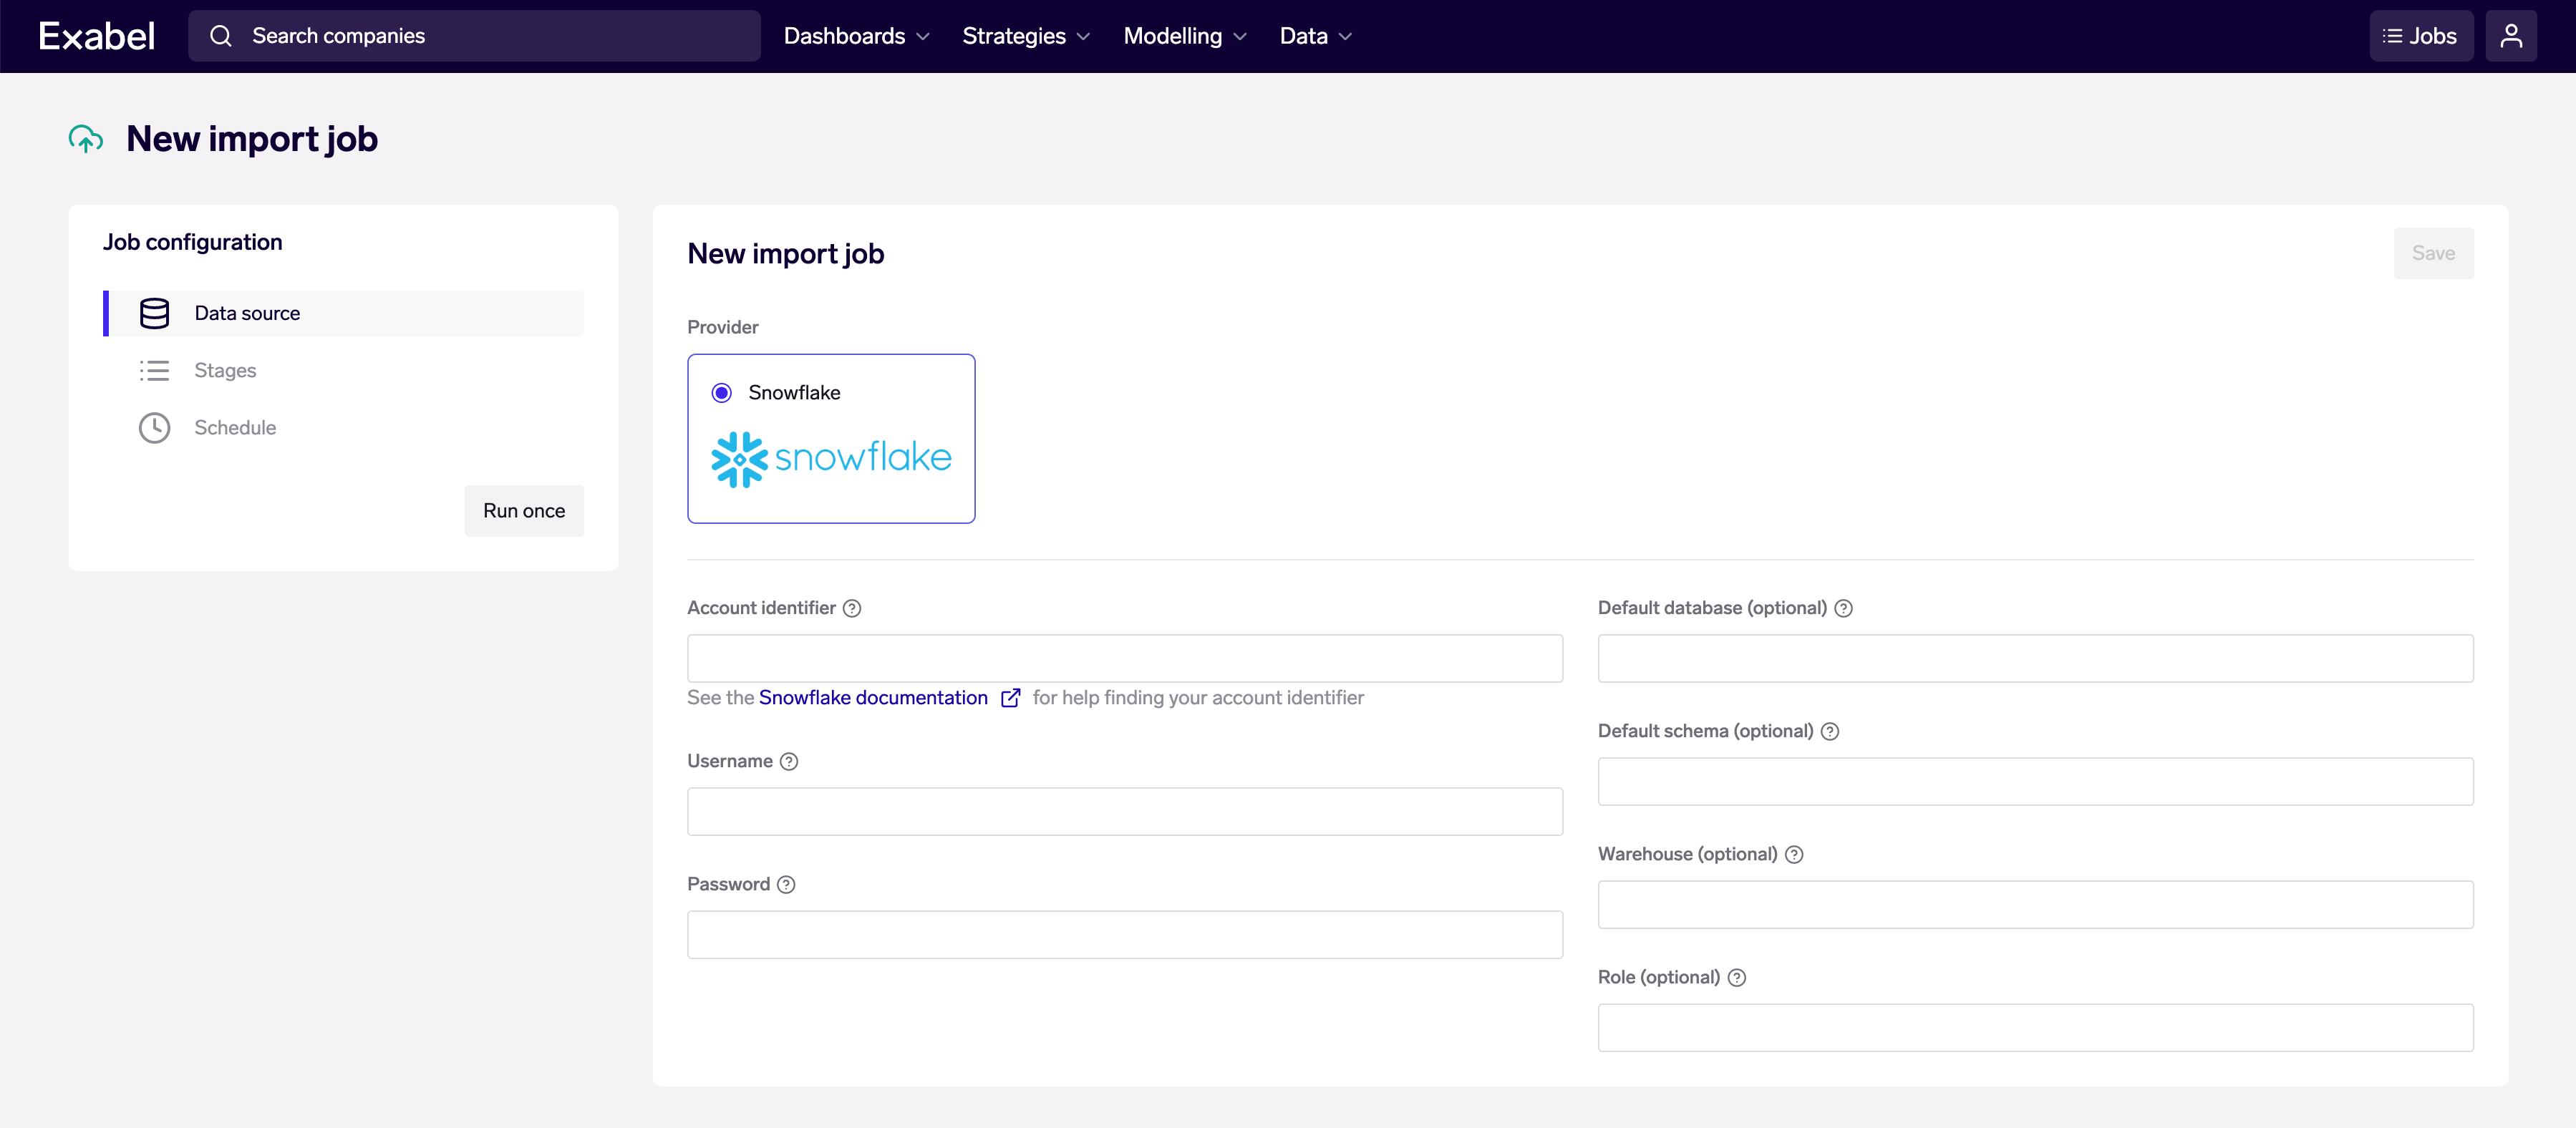Open the Jobs panel

2420,36
